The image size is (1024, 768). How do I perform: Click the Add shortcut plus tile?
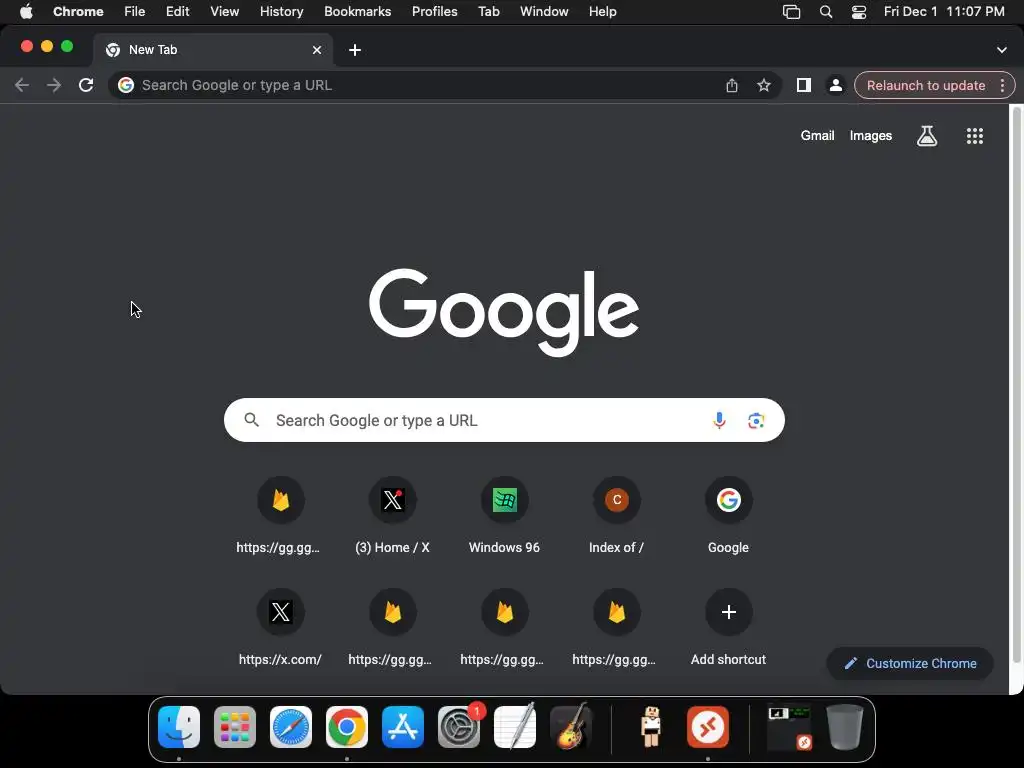pos(728,628)
